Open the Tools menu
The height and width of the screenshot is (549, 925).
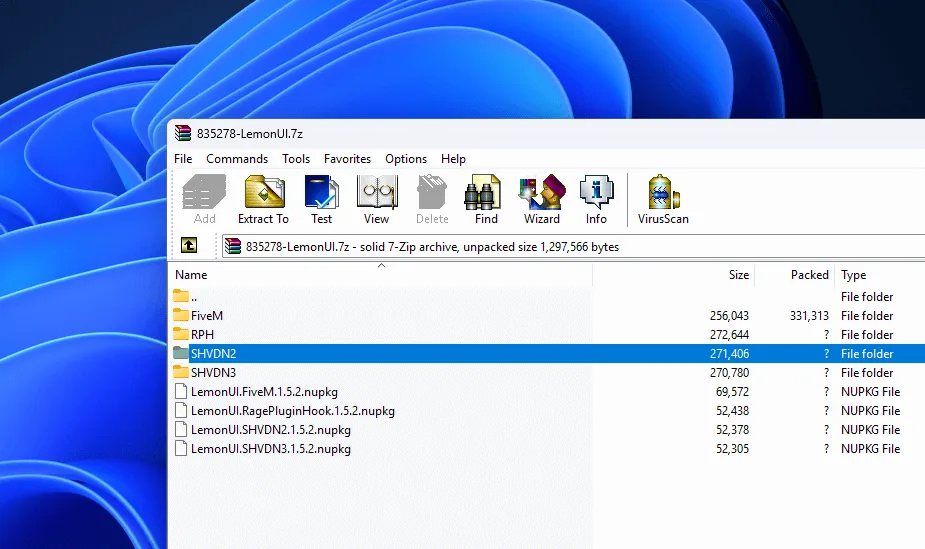tap(296, 159)
